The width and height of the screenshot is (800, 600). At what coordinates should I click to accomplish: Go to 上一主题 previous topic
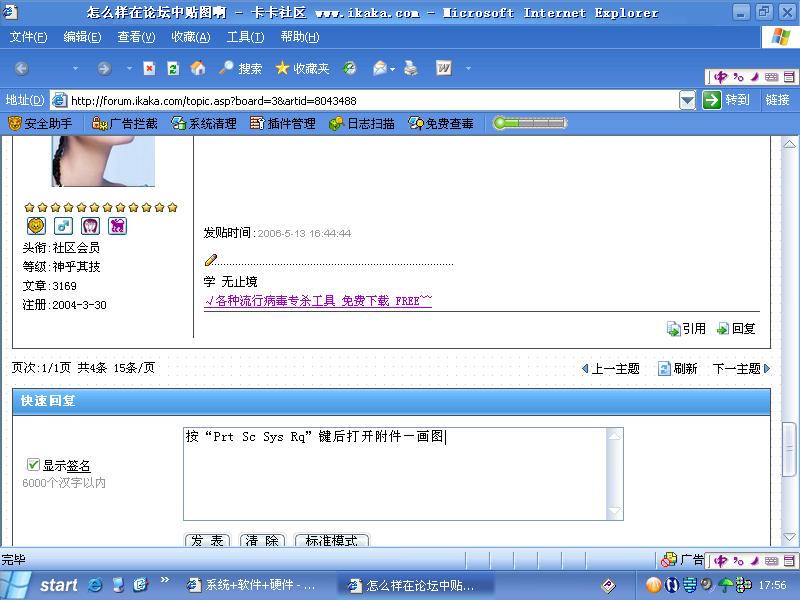[611, 368]
